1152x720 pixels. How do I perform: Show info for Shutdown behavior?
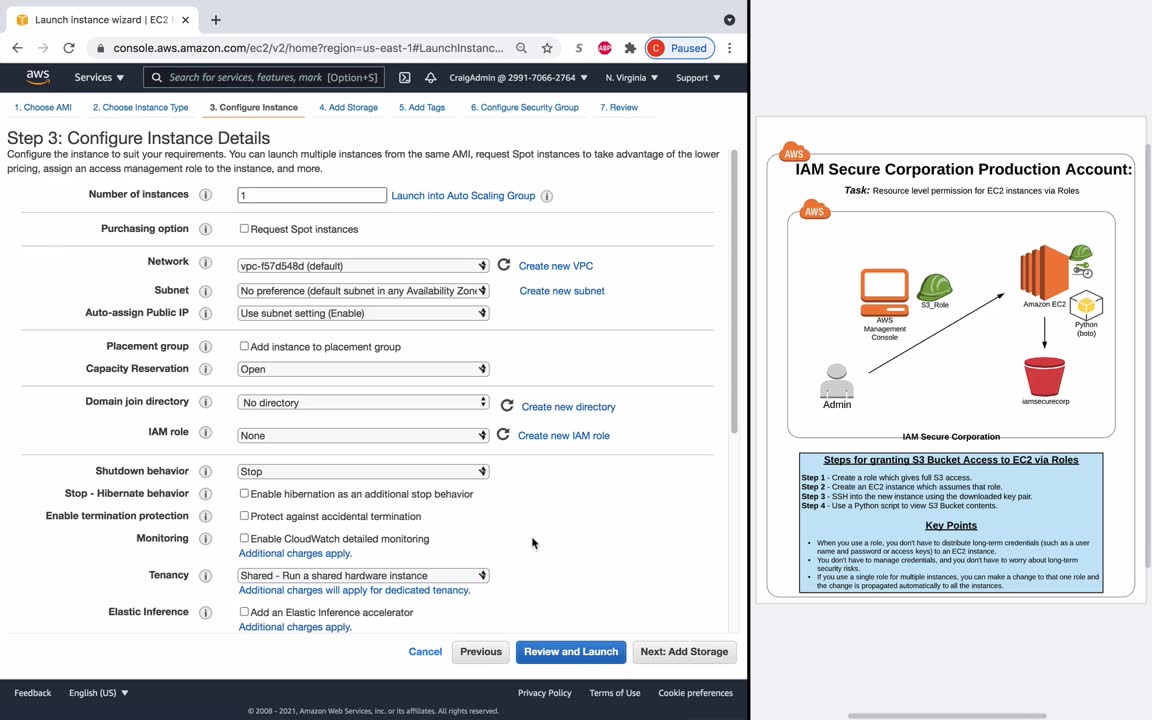tap(206, 472)
